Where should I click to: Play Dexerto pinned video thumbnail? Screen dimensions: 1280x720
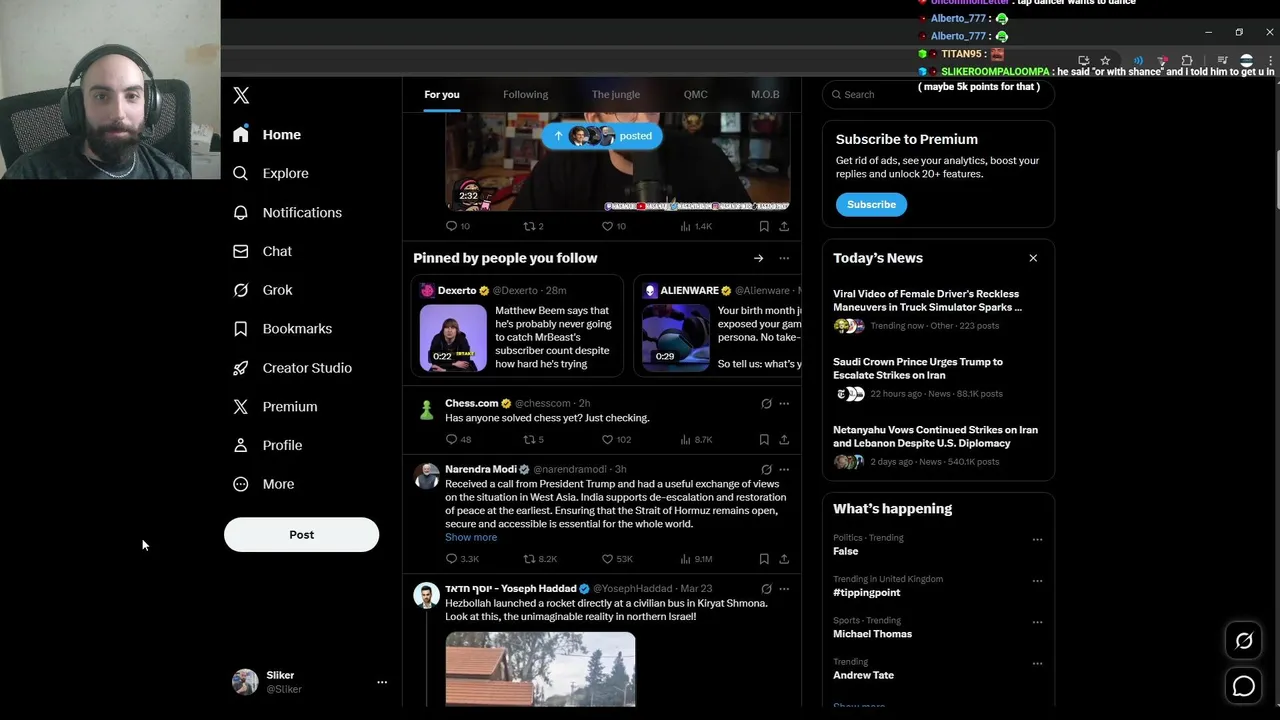coord(453,338)
